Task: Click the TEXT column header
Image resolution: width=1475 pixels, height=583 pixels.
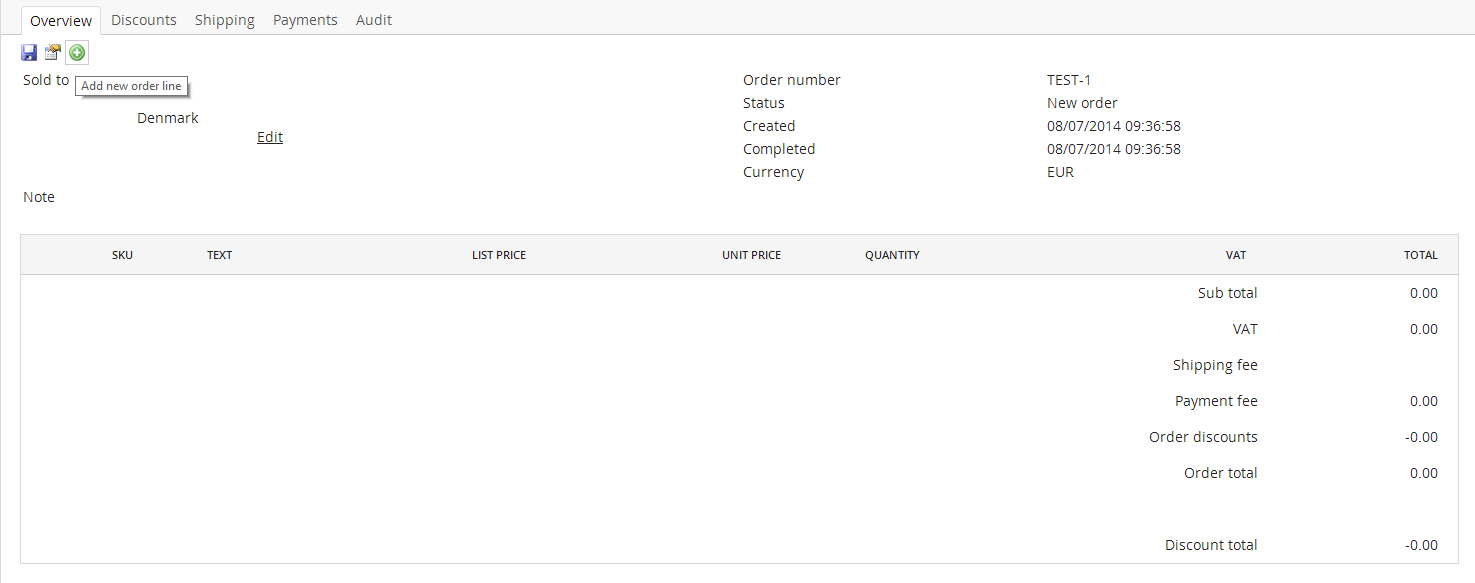Action: coord(219,255)
